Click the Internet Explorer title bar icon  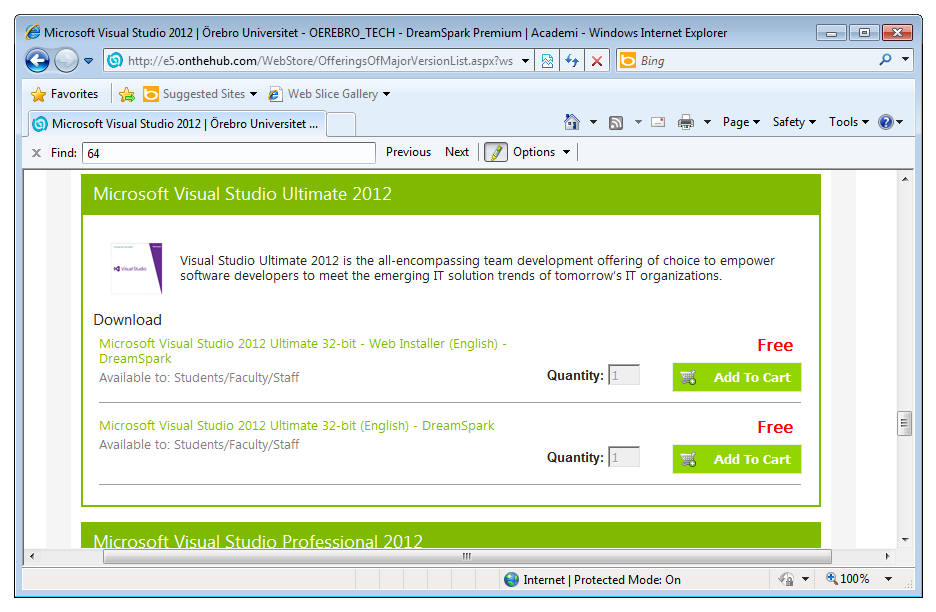click(x=33, y=32)
